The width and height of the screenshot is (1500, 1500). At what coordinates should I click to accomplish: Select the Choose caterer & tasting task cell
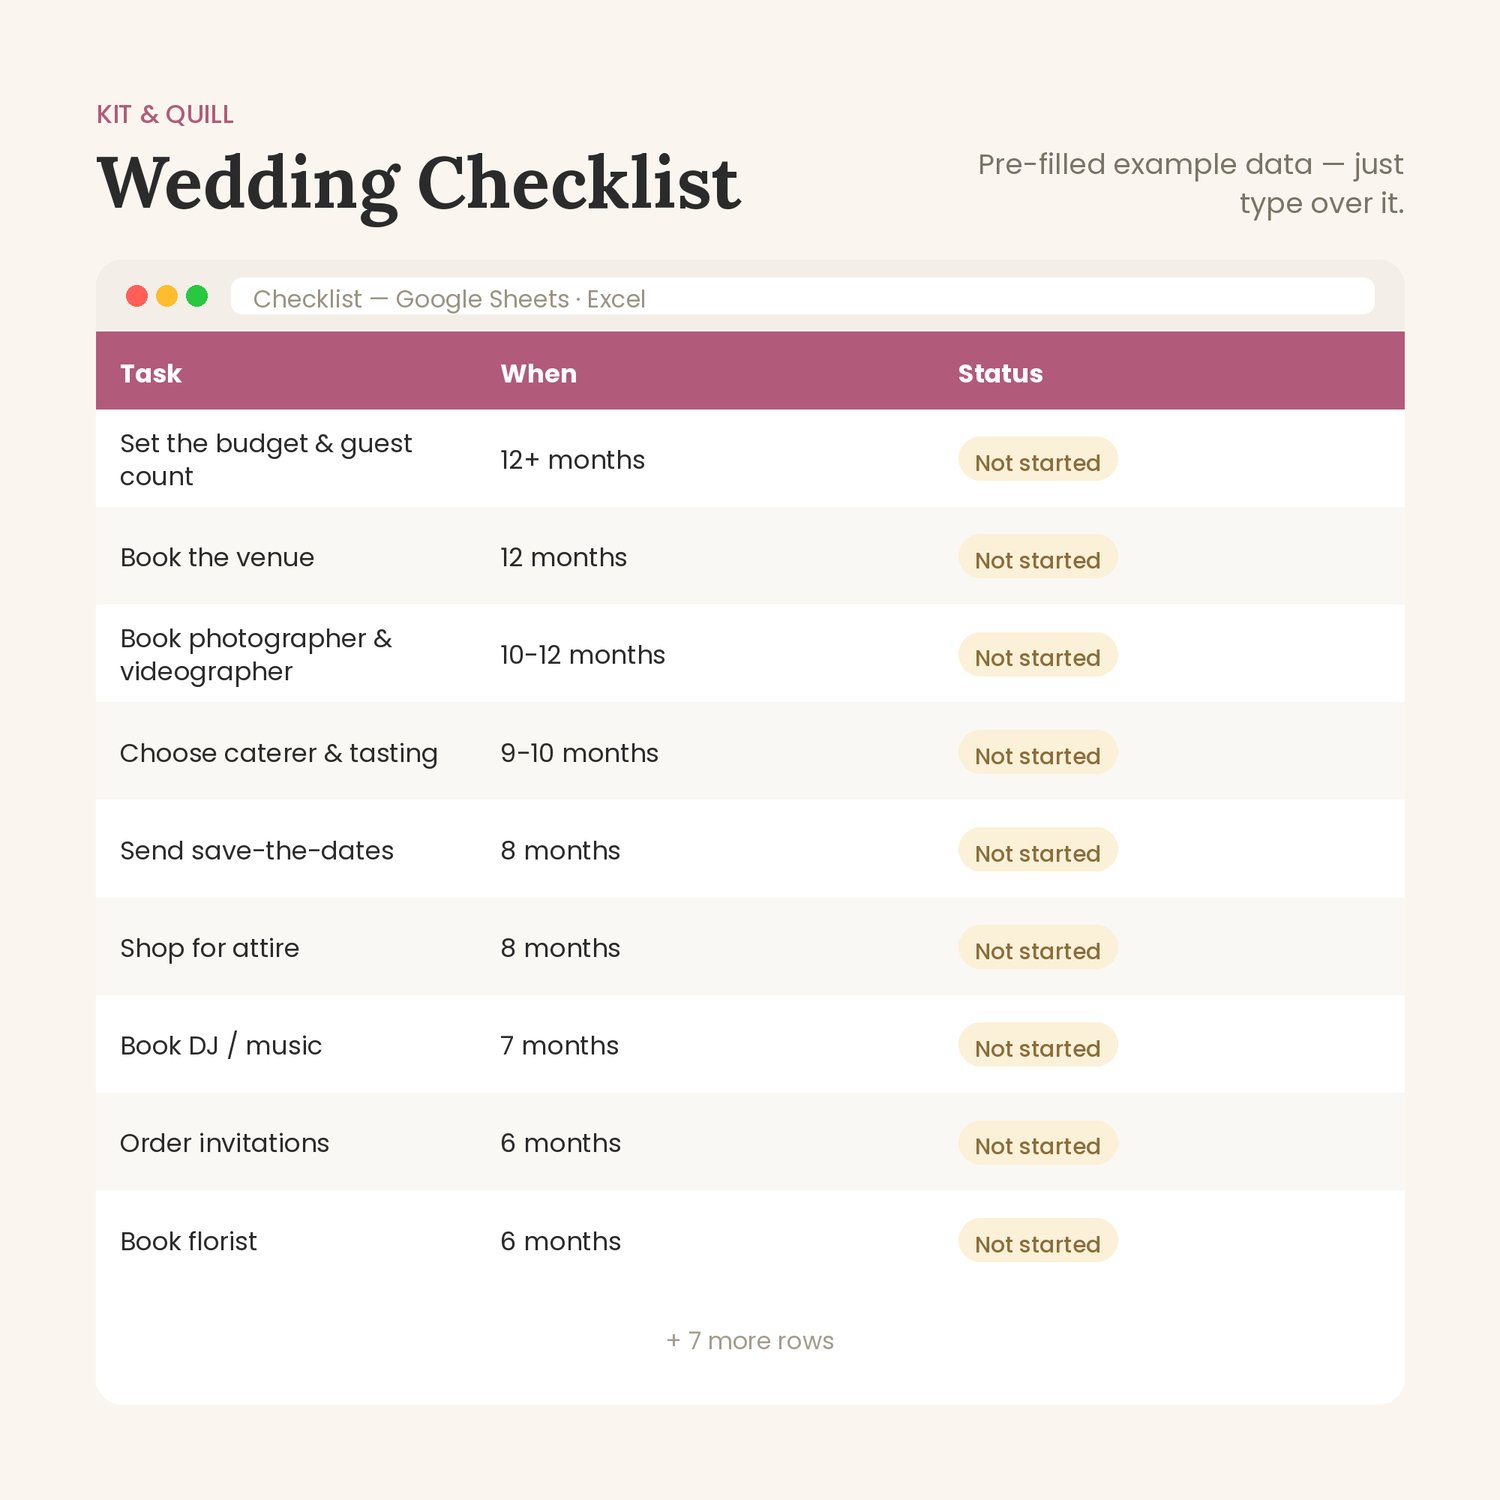[279, 753]
